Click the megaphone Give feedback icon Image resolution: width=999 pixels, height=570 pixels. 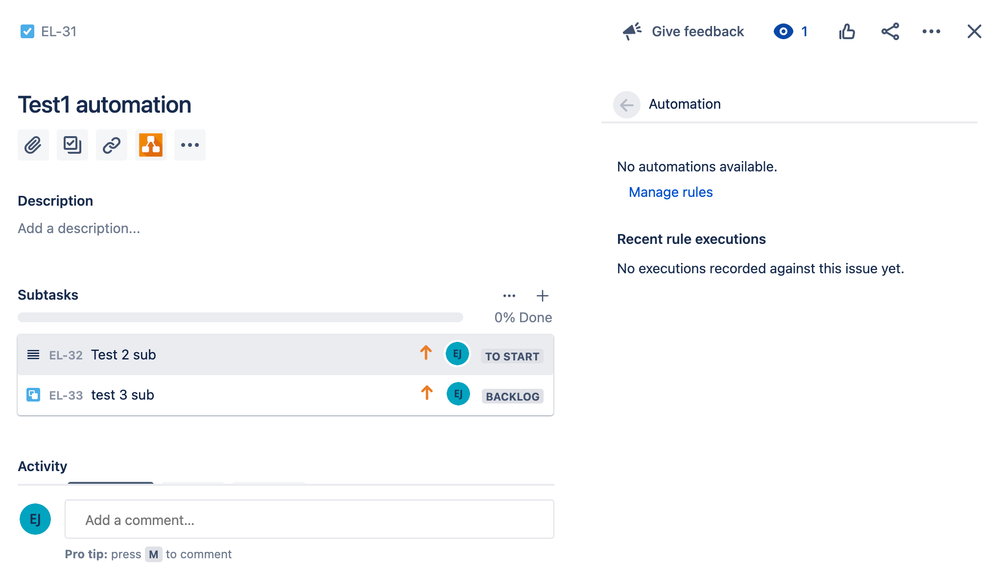632,32
